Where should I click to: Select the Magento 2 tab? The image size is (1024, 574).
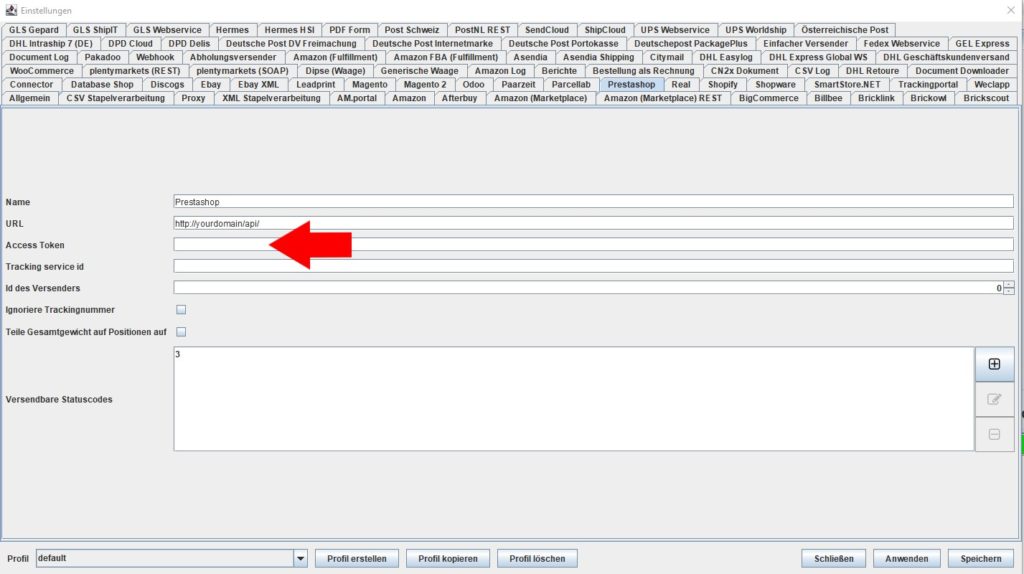424,84
